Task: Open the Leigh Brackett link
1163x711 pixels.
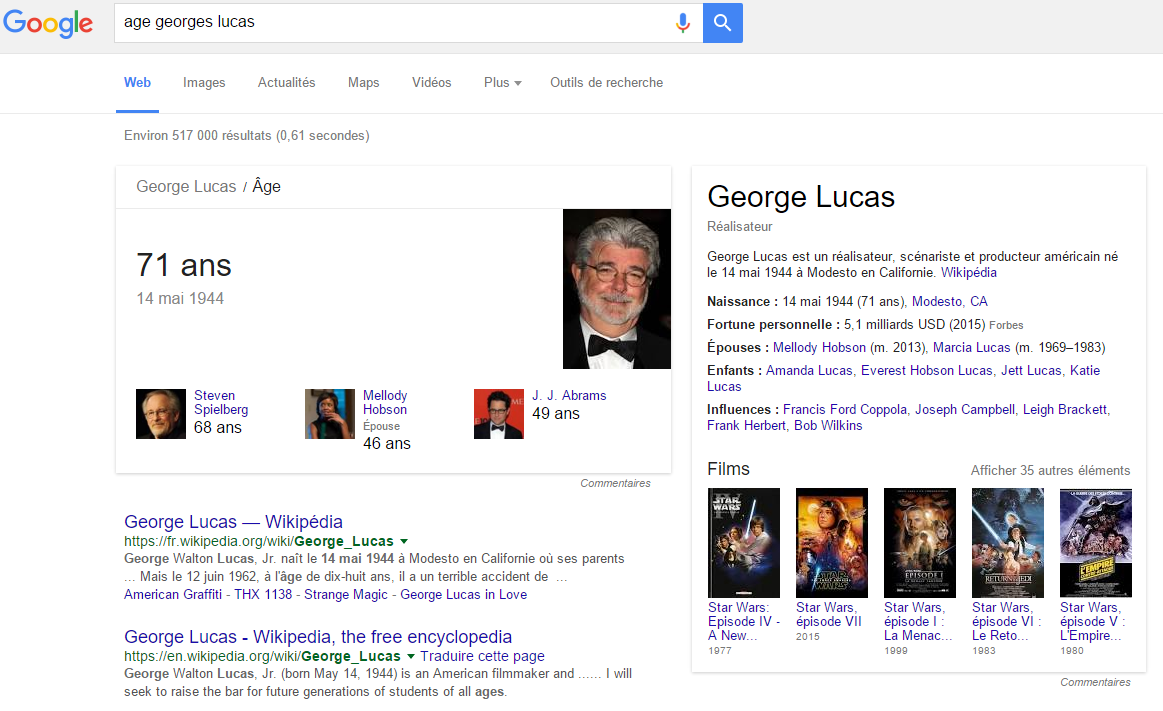Action: [1064, 410]
